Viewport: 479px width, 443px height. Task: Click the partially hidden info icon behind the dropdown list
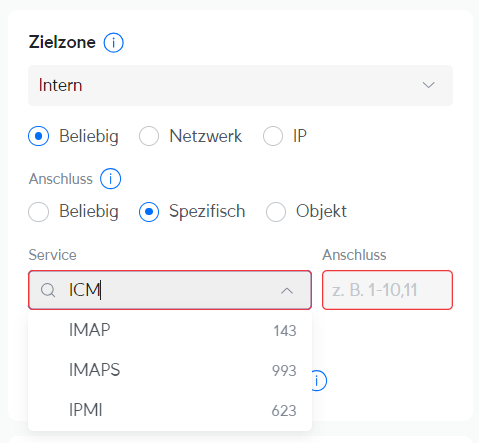319,380
